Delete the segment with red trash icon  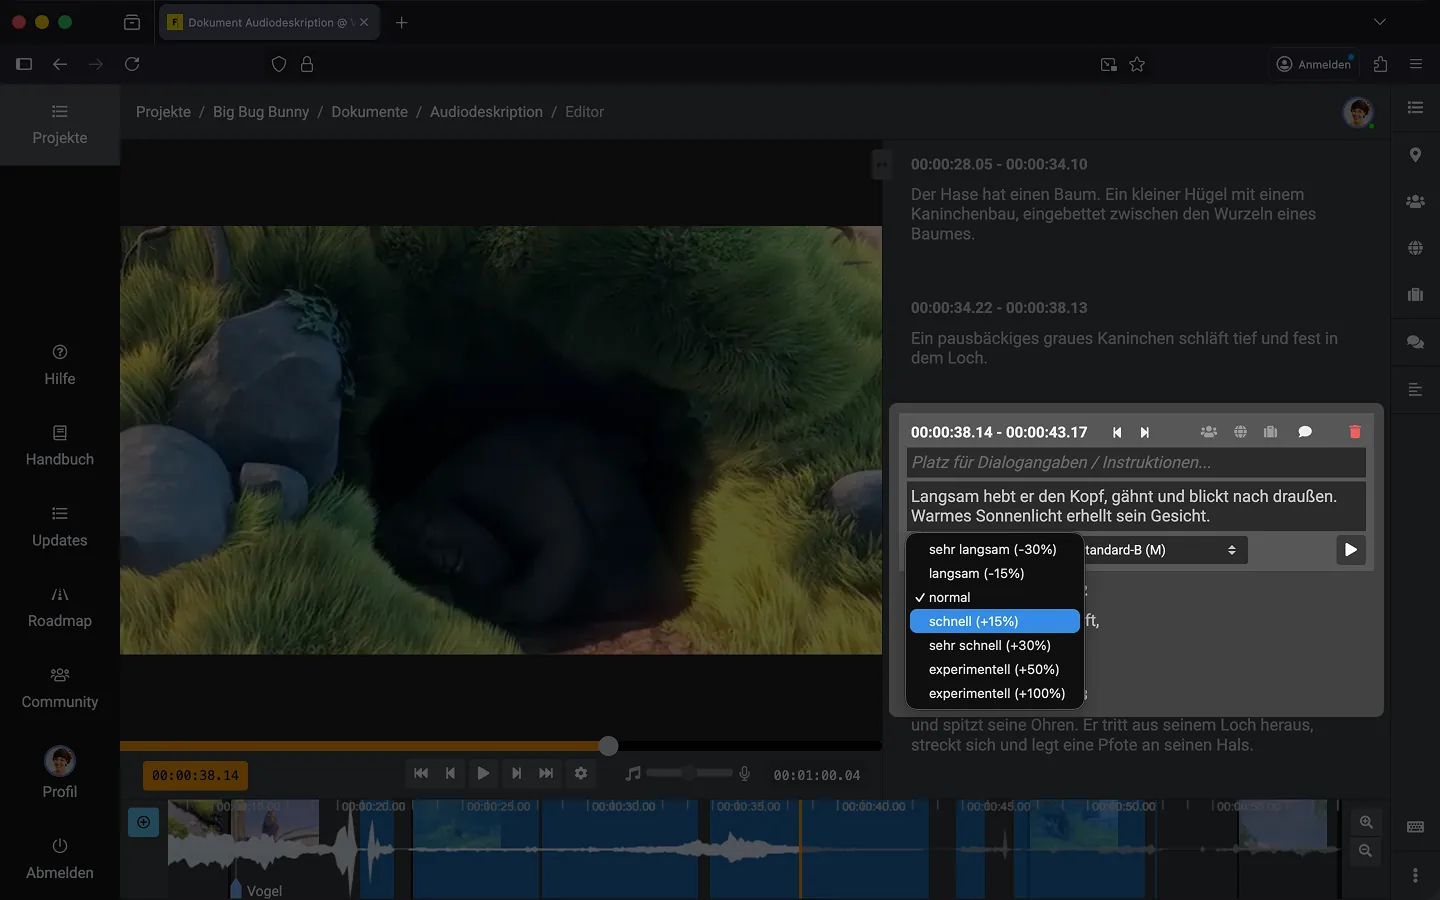coord(1355,432)
